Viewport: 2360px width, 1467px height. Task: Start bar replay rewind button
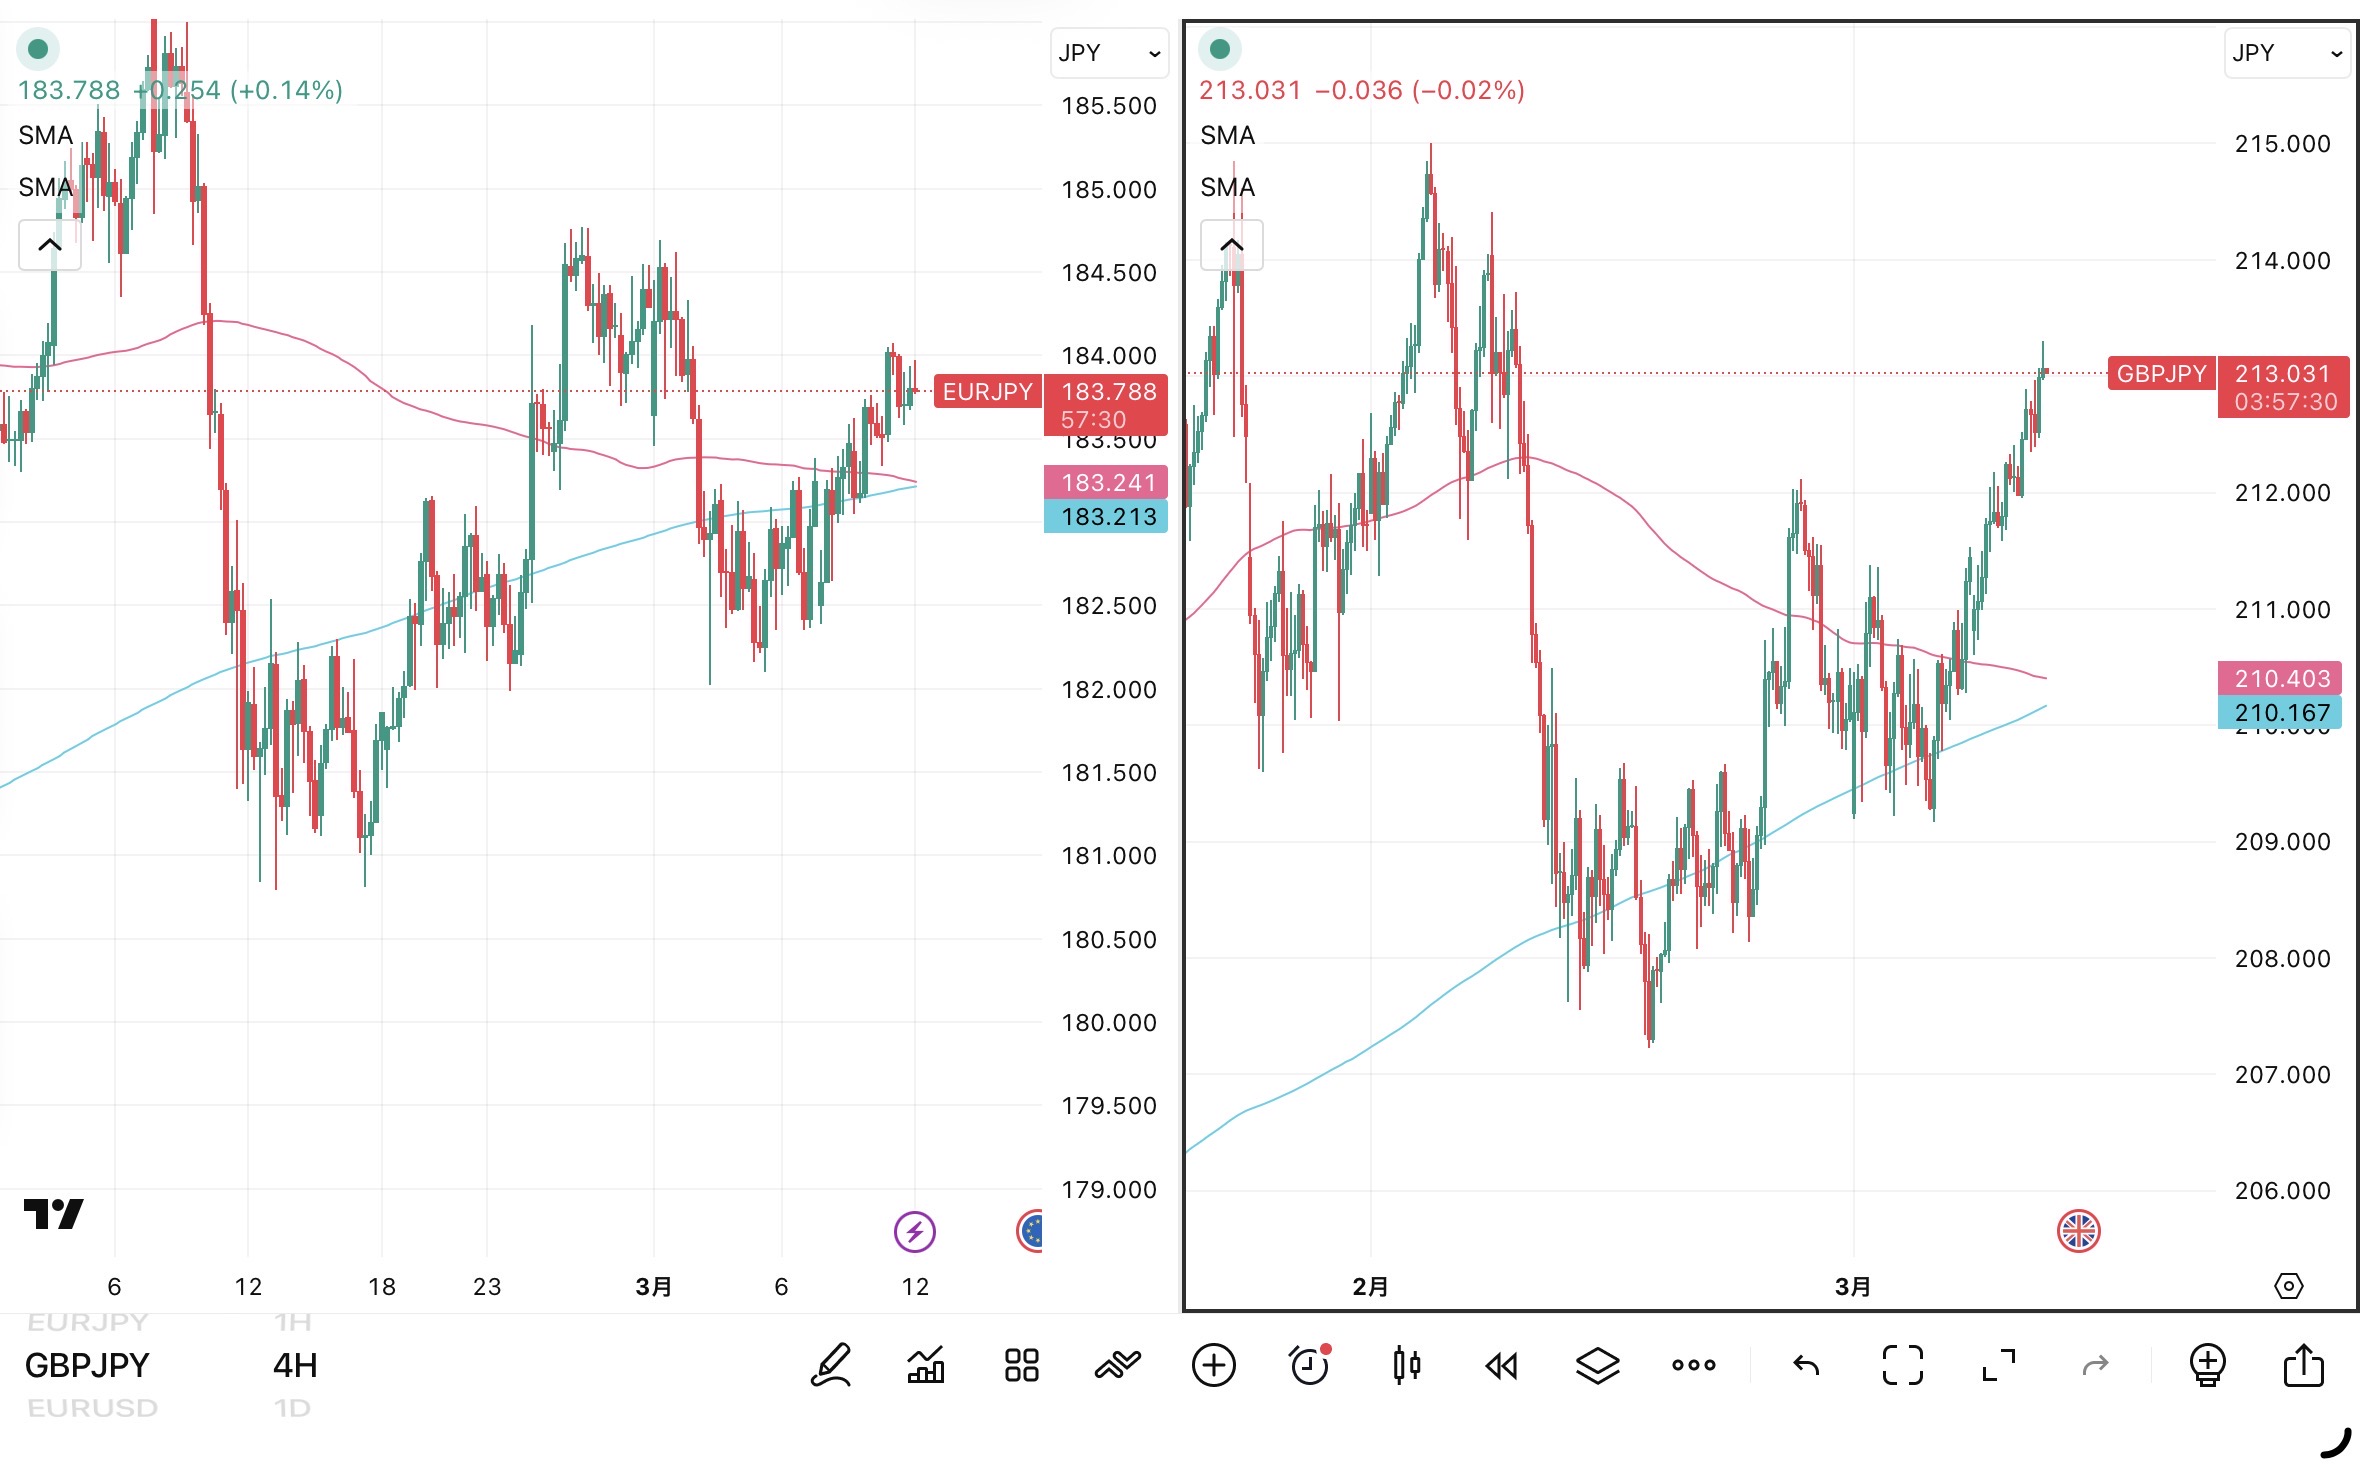coord(1501,1365)
